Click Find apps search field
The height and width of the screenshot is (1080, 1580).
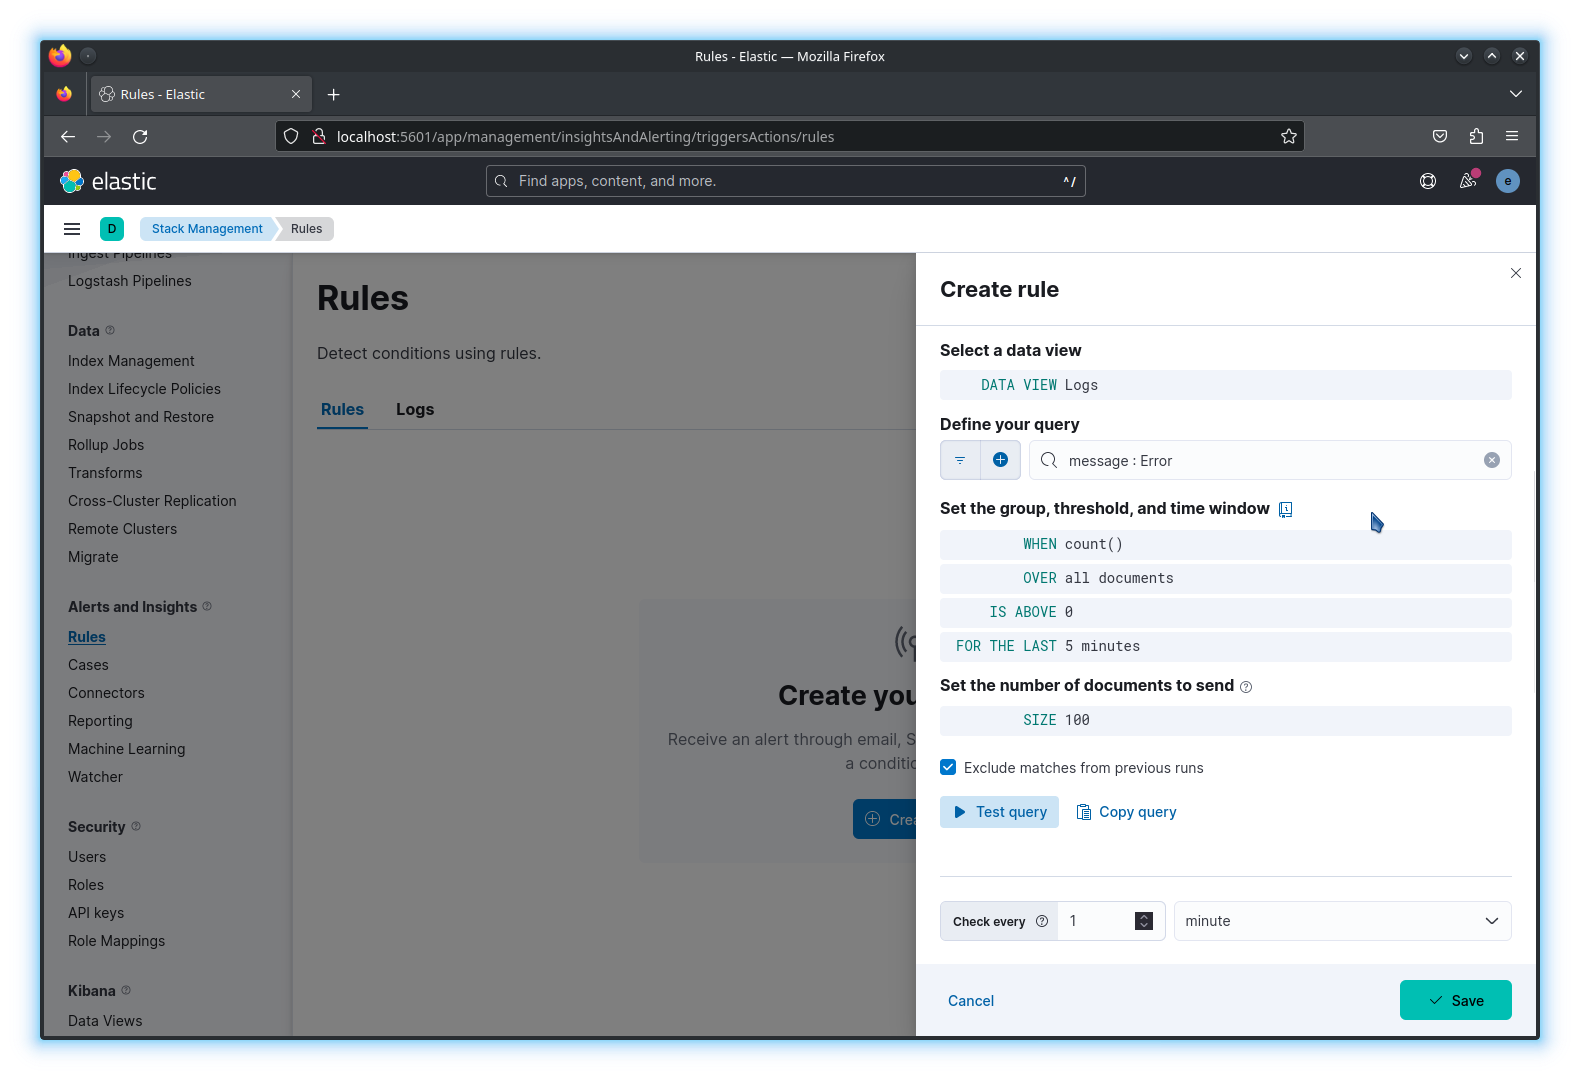[786, 181]
